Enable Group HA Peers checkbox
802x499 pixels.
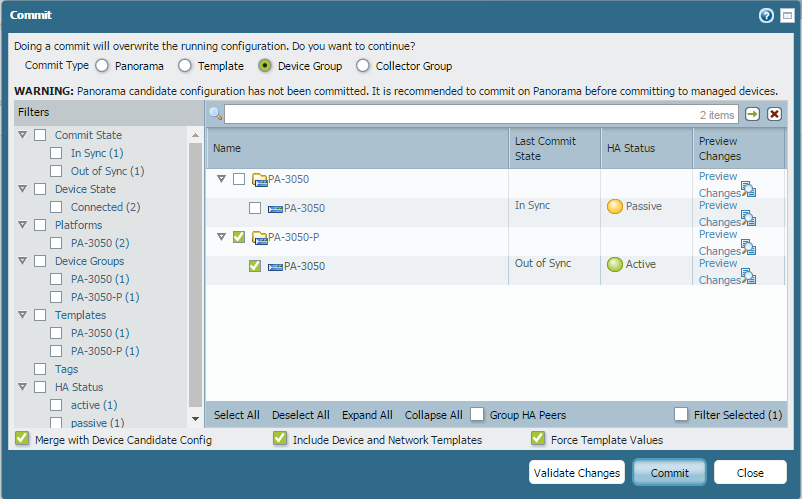pyautogui.click(x=477, y=414)
